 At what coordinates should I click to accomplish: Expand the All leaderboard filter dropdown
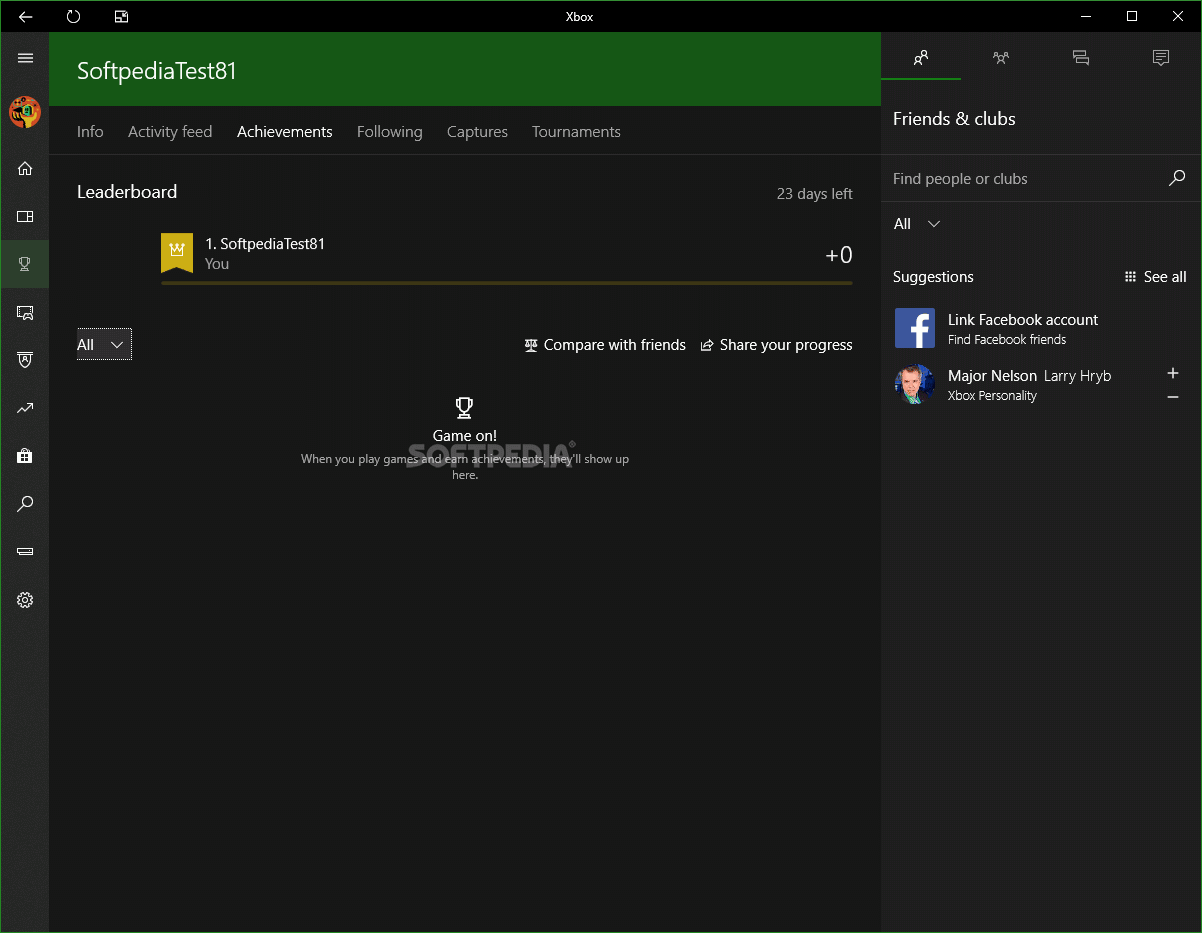pyautogui.click(x=103, y=344)
